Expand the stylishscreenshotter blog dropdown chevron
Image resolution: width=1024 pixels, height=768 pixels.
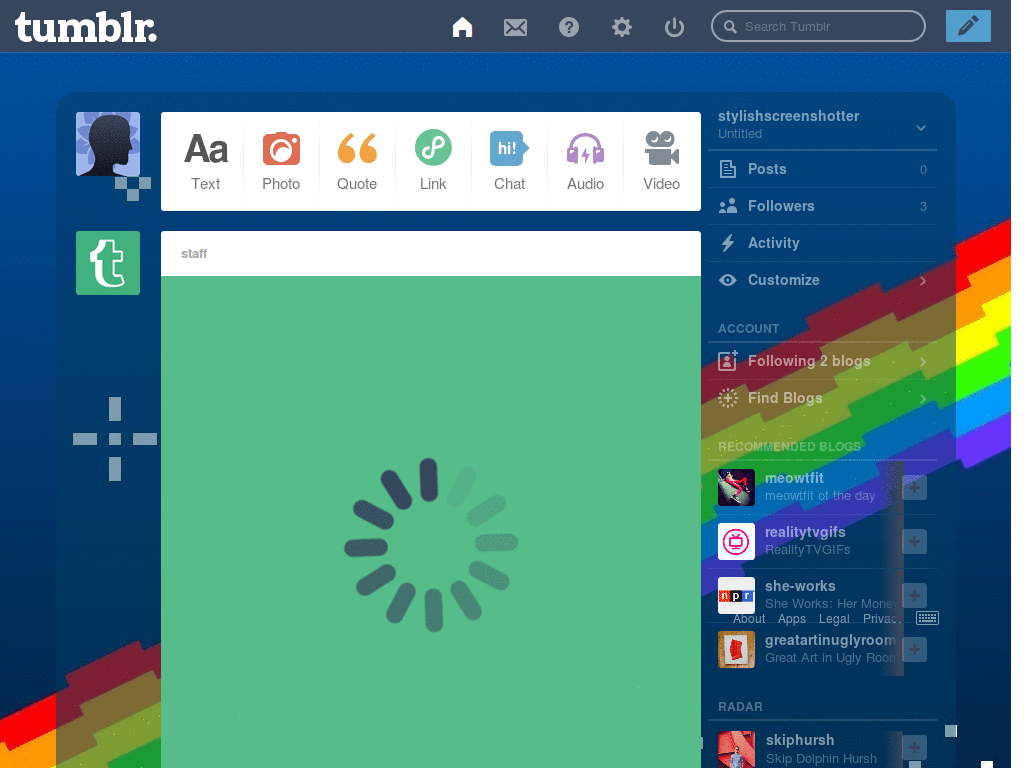click(x=921, y=128)
